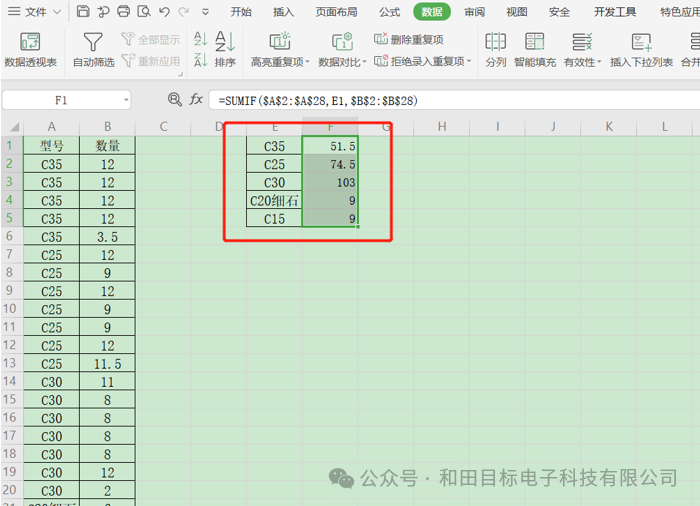This screenshot has width=700, height=506.
Task: Click the Print icon in quick toolbar
Action: pyautogui.click(x=124, y=11)
